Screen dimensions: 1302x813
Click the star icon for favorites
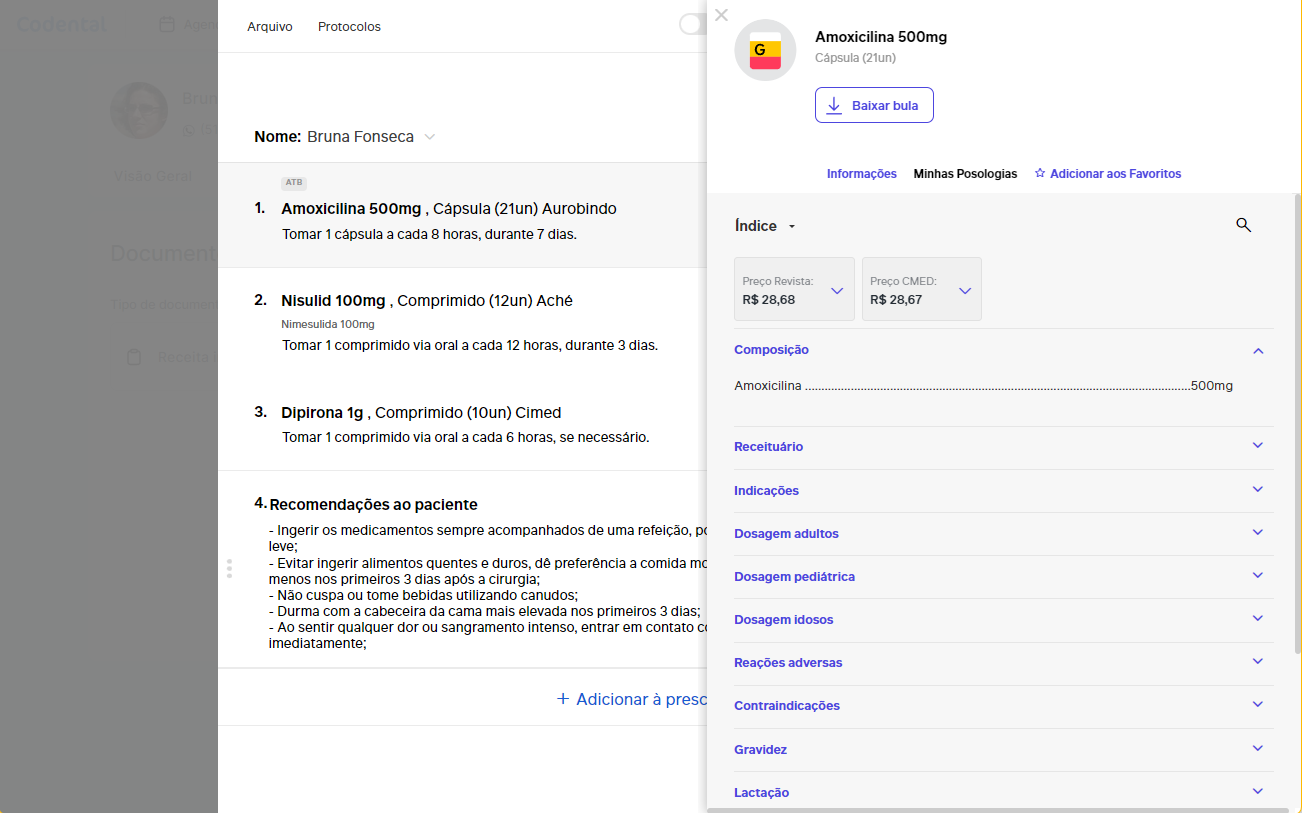click(x=1040, y=174)
